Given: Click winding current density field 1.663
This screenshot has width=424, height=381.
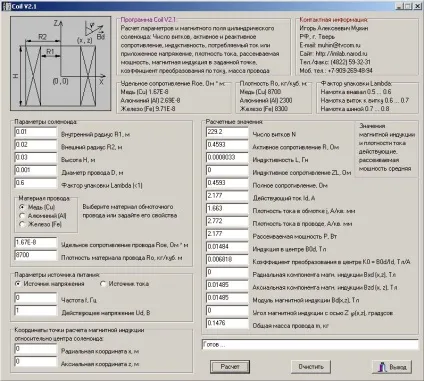Looking at the screenshot, I should coord(227,208).
